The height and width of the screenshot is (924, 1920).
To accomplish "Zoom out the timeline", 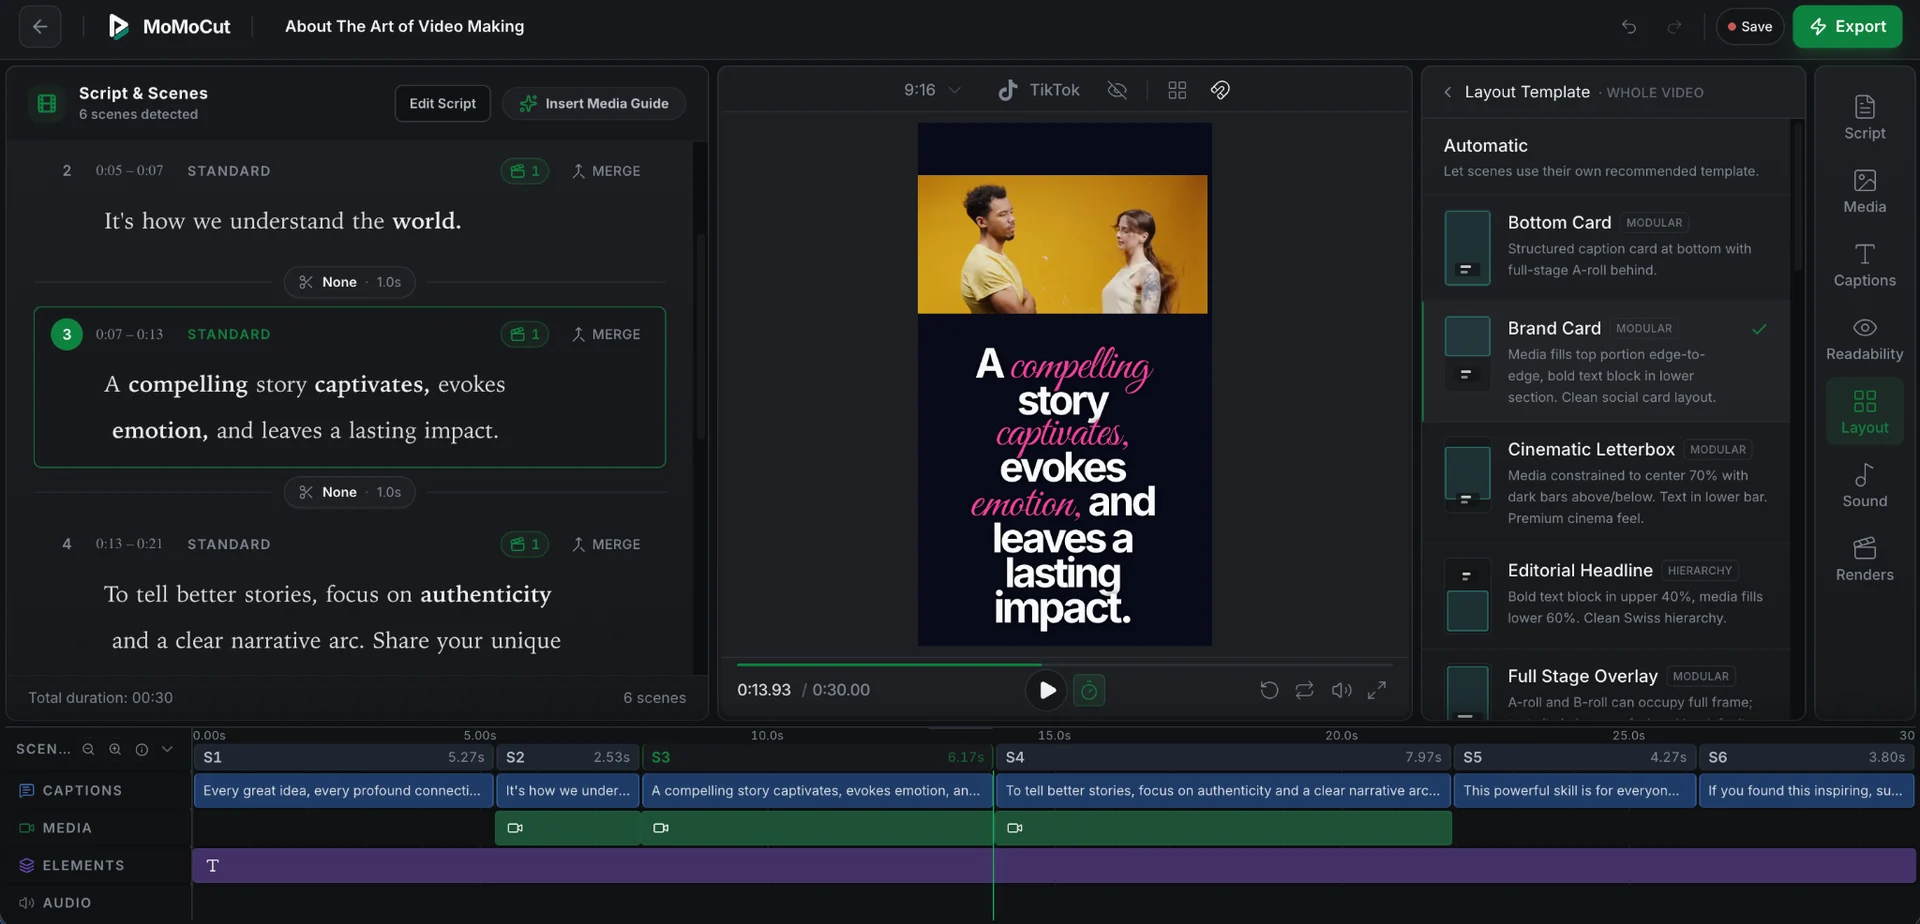I will [x=88, y=749].
